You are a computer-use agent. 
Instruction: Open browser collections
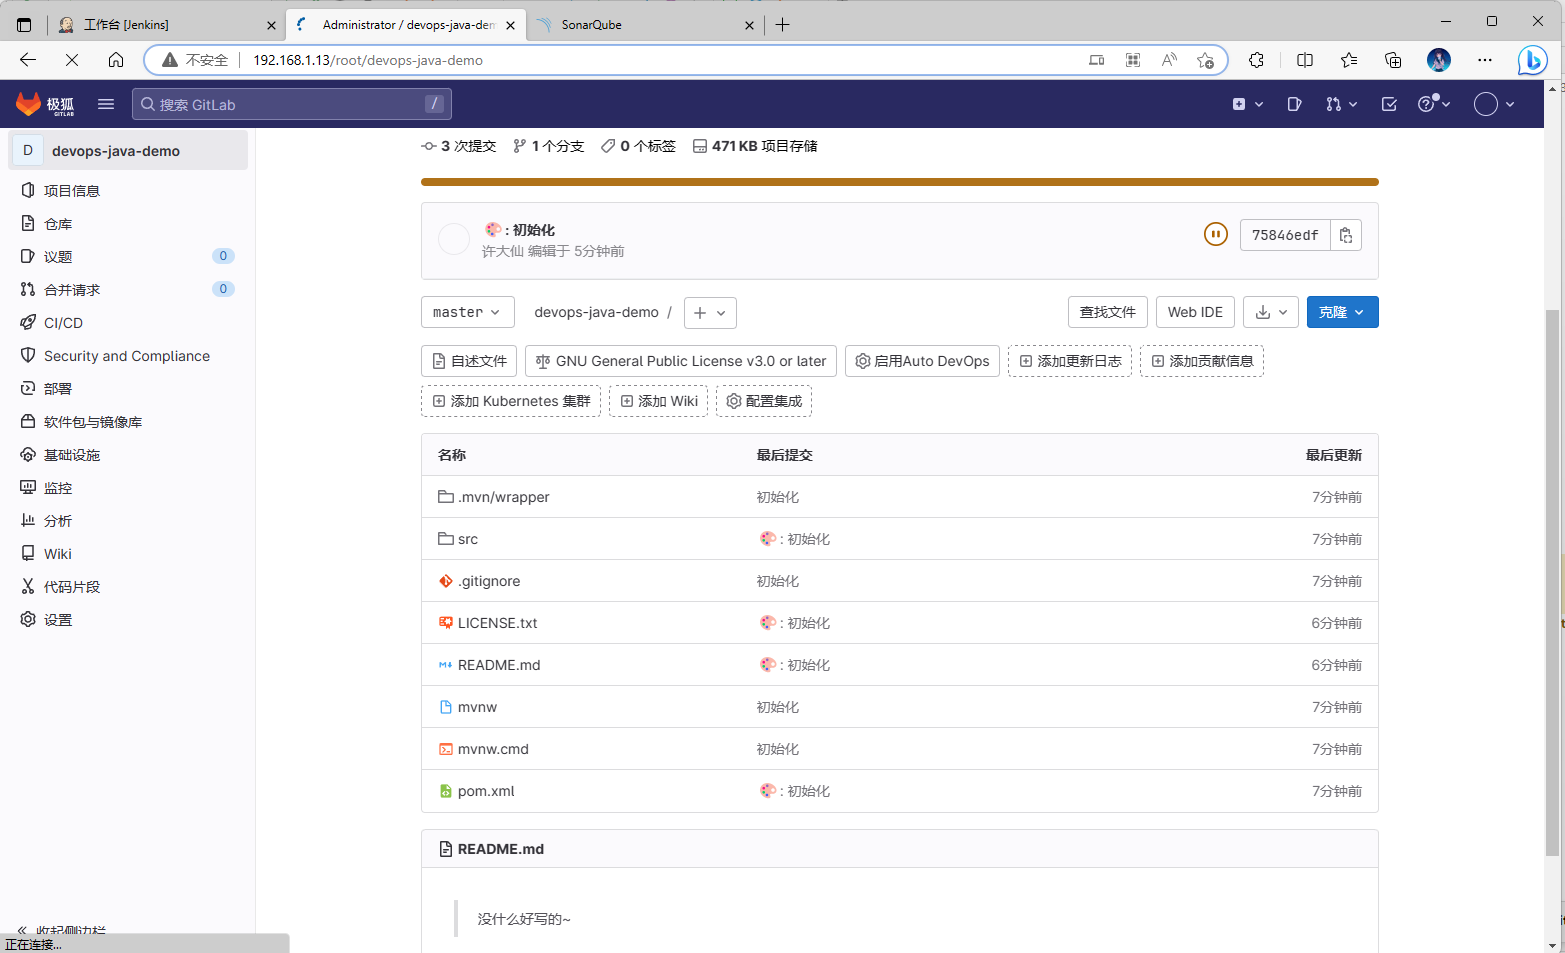point(1393,60)
